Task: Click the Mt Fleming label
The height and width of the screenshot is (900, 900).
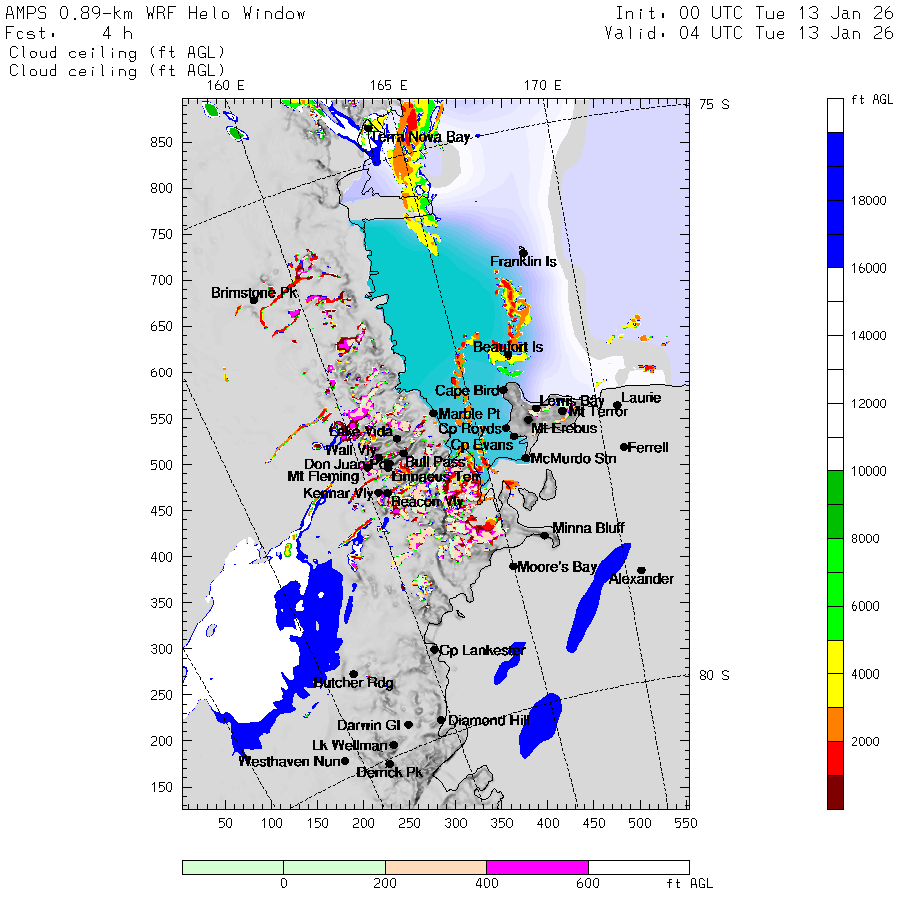Action: point(323,476)
